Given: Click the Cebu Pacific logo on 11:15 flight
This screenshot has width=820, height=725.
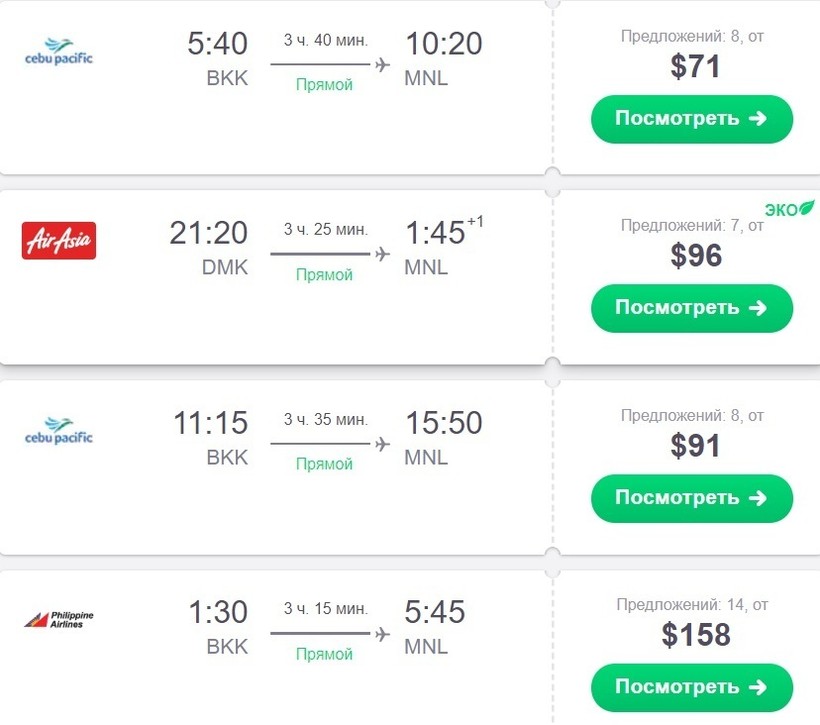Looking at the screenshot, I should tap(58, 431).
